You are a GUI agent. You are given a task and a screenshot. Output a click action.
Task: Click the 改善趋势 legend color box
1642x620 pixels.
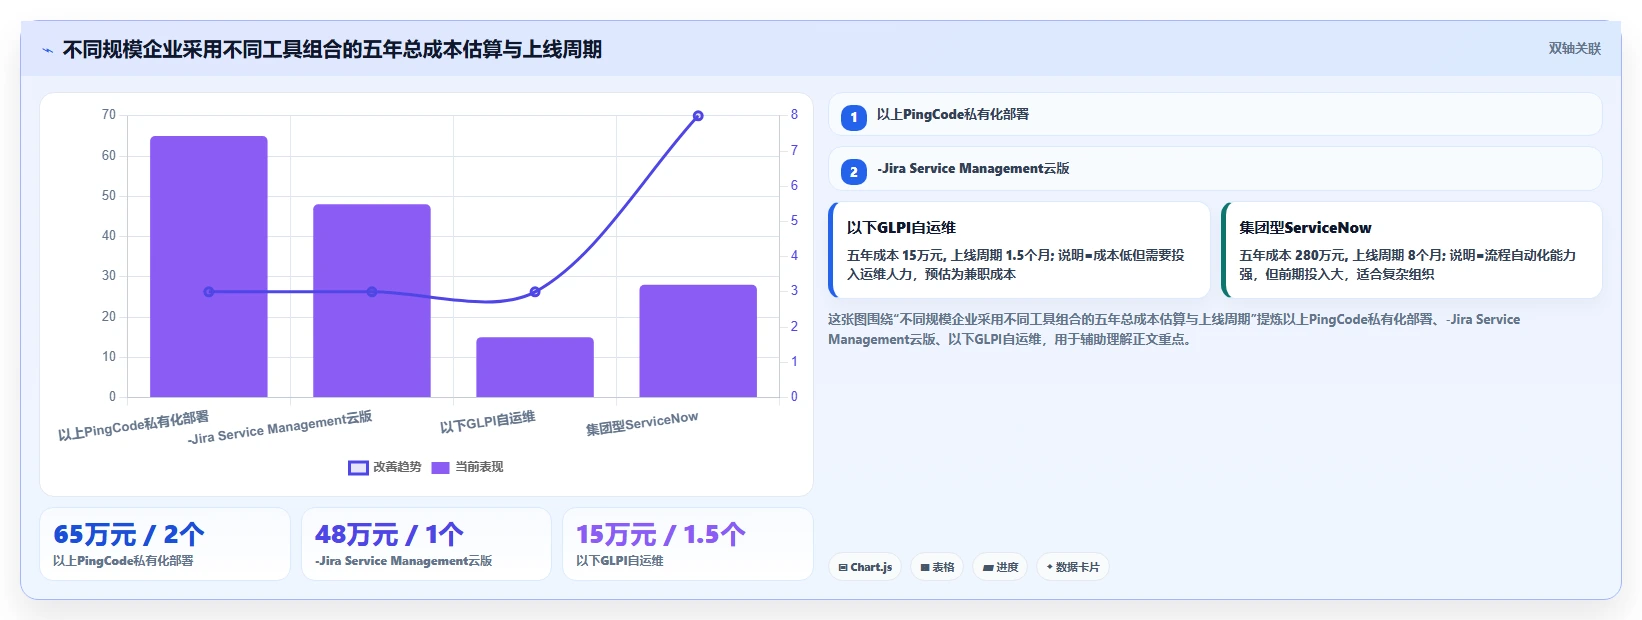(x=358, y=467)
